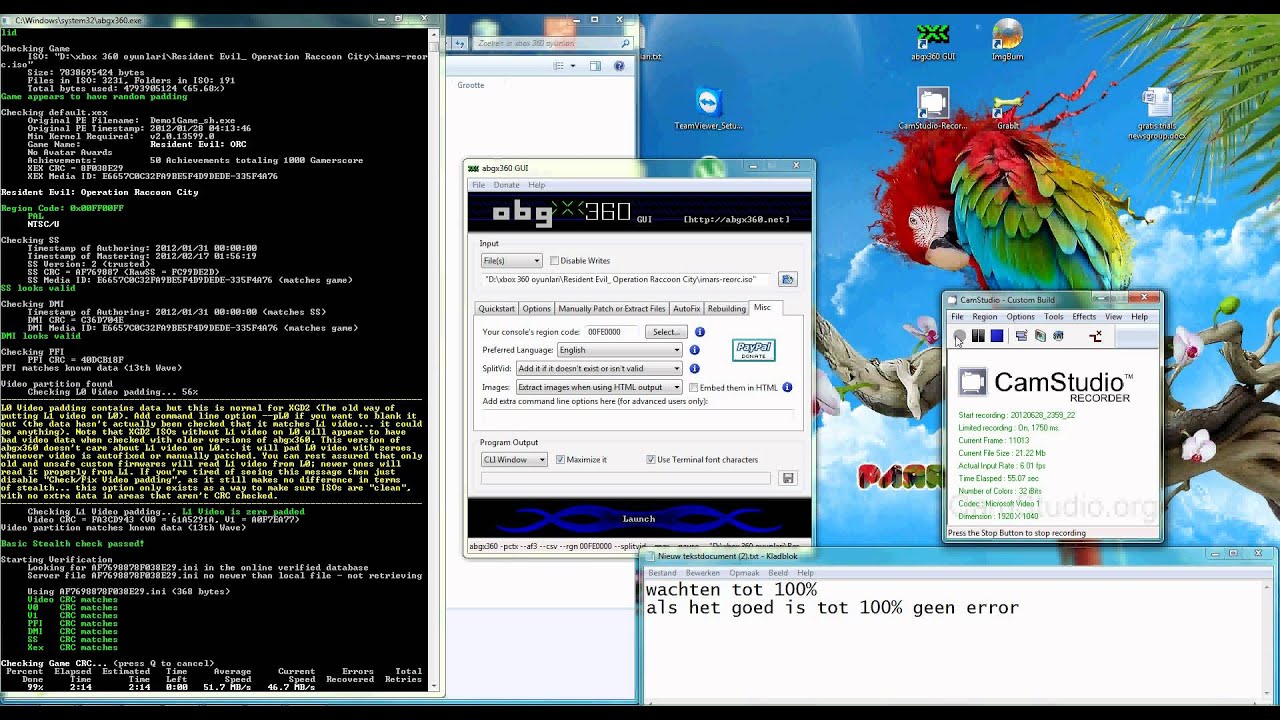Image resolution: width=1280 pixels, height=720 pixels.
Task: Click the save icon in Program Output
Action: click(x=788, y=479)
